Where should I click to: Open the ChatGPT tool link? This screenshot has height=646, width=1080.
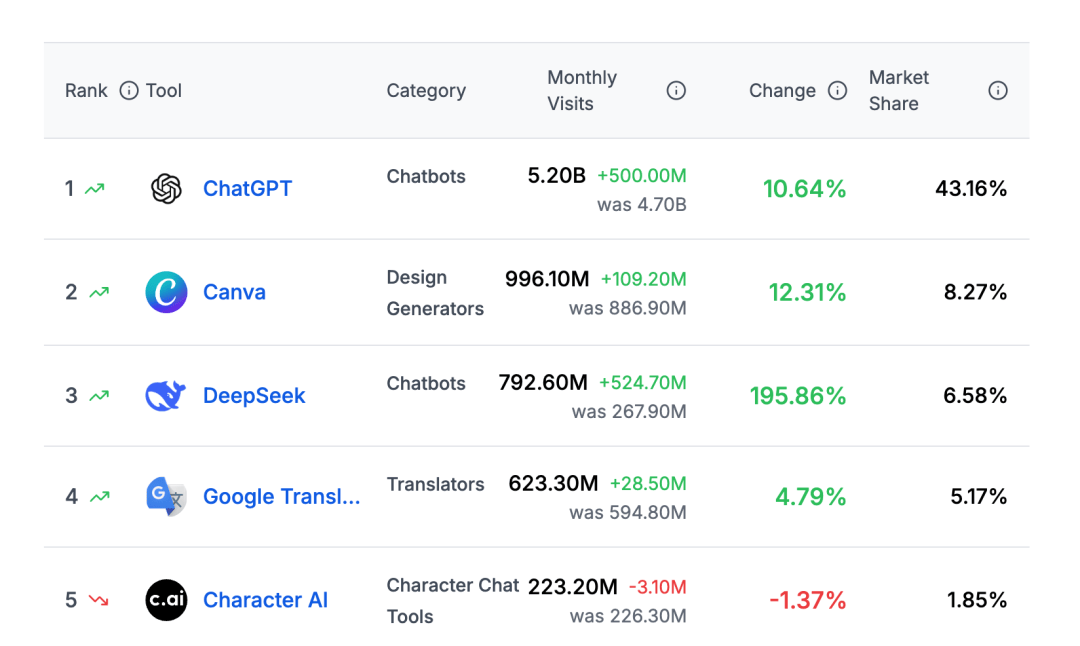point(247,189)
